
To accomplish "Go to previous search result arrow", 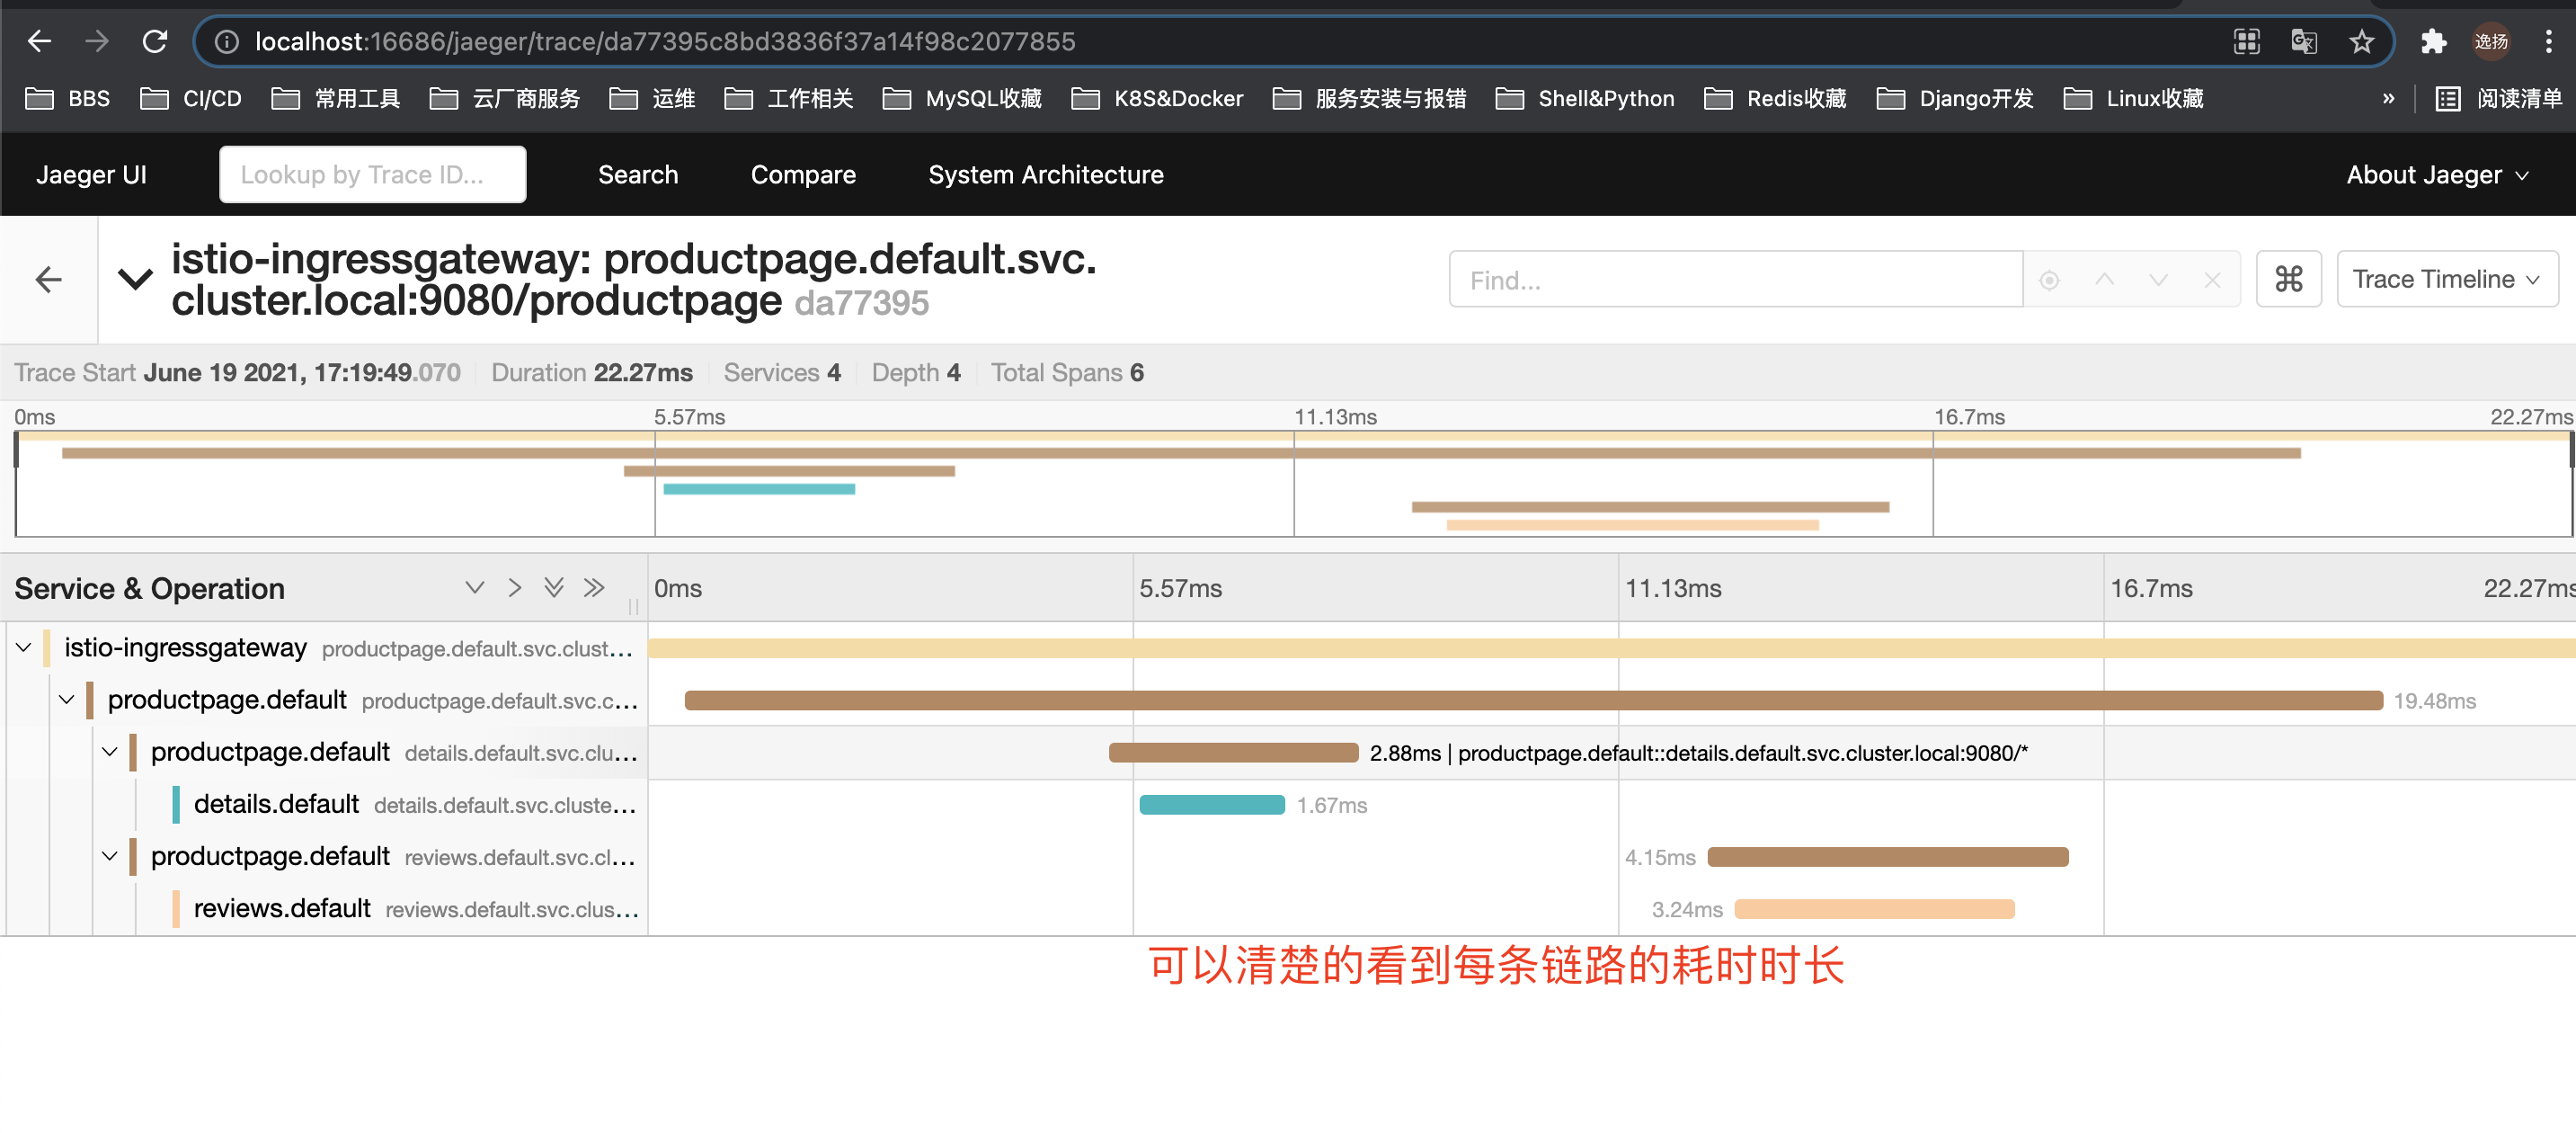I will click(2104, 280).
